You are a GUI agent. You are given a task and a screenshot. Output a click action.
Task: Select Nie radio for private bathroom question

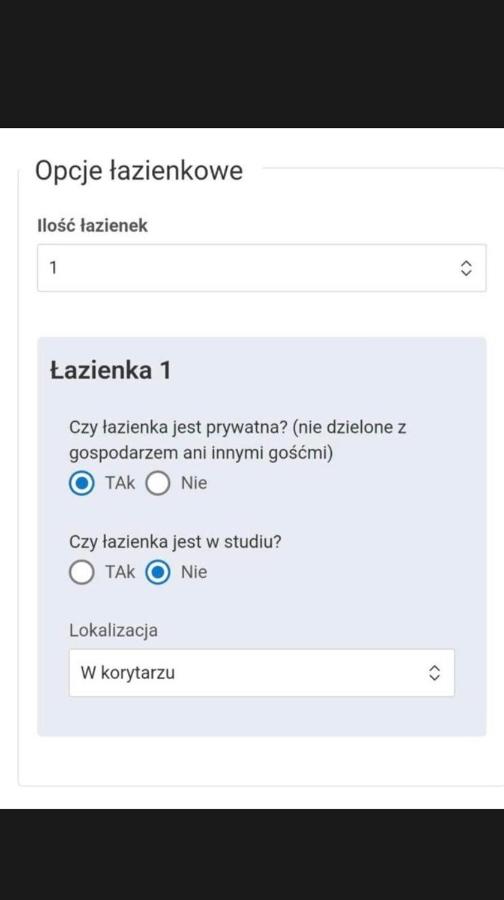point(158,483)
